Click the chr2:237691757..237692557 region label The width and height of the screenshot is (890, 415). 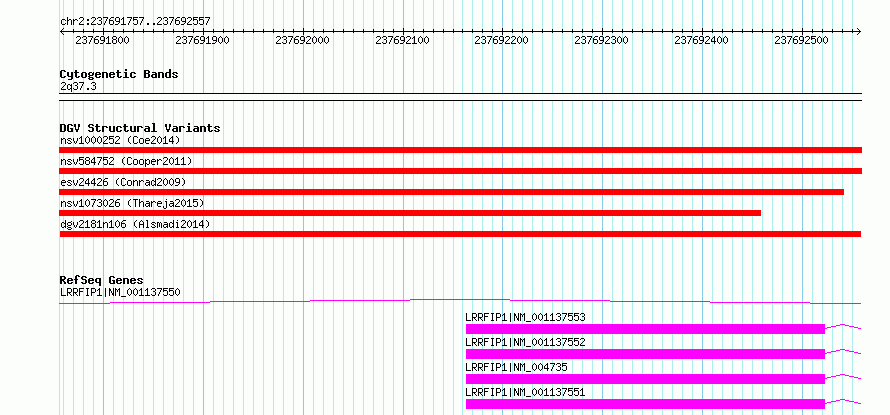tap(135, 21)
